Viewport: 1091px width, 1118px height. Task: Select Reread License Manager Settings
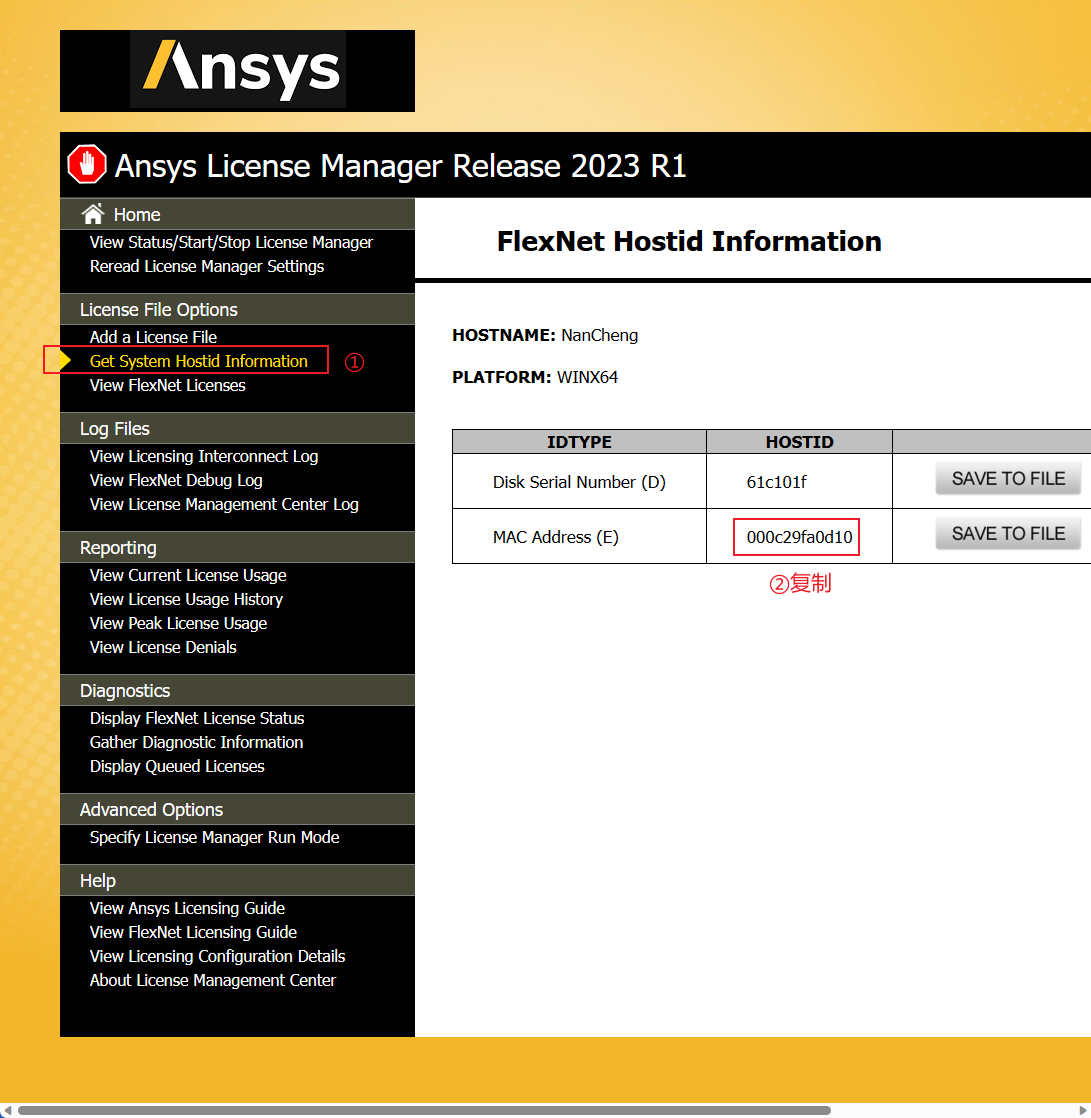coord(207,267)
